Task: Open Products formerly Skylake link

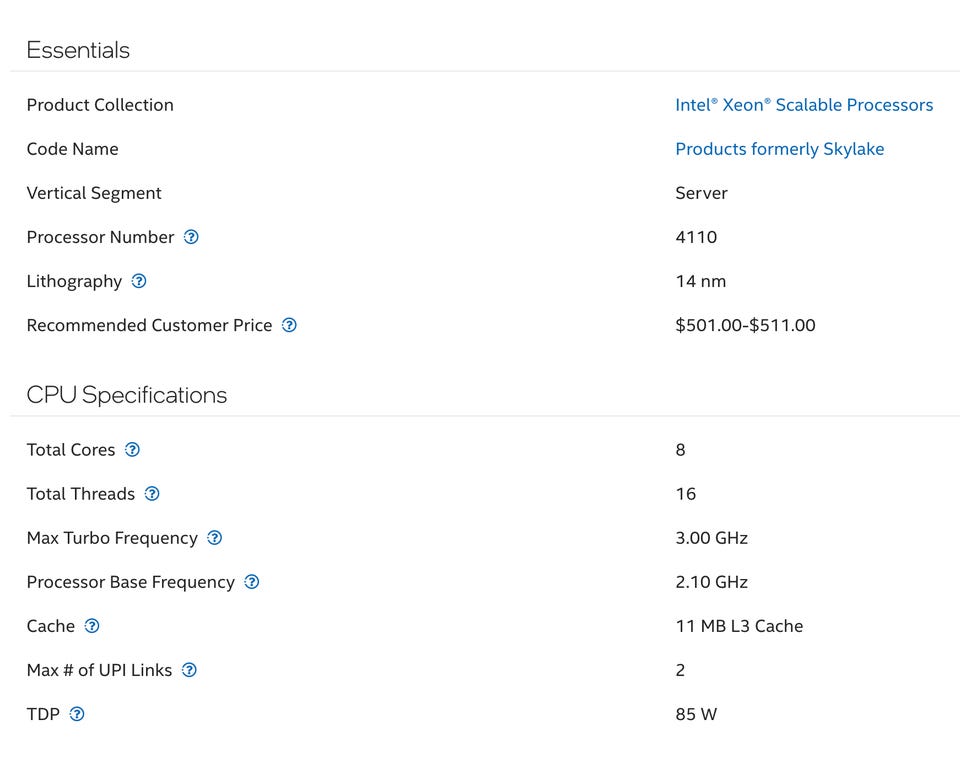Action: pyautogui.click(x=779, y=149)
